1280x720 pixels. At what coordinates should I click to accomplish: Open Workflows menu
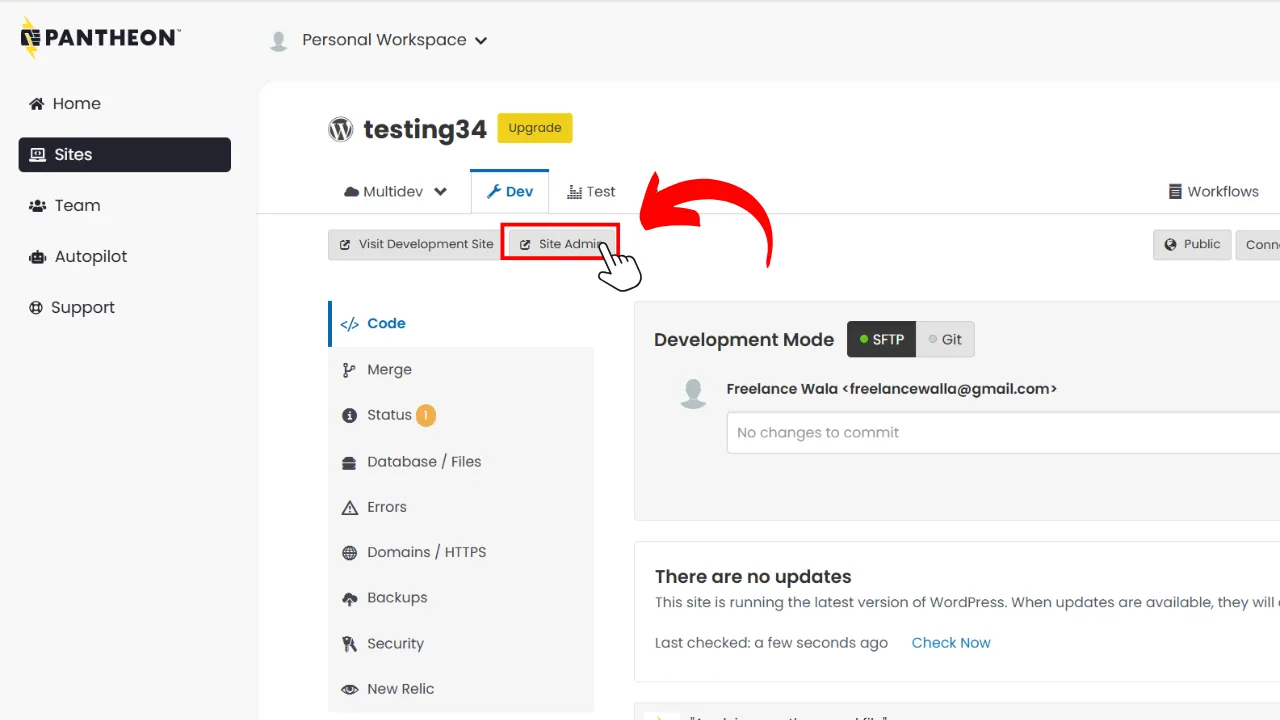1214,192
